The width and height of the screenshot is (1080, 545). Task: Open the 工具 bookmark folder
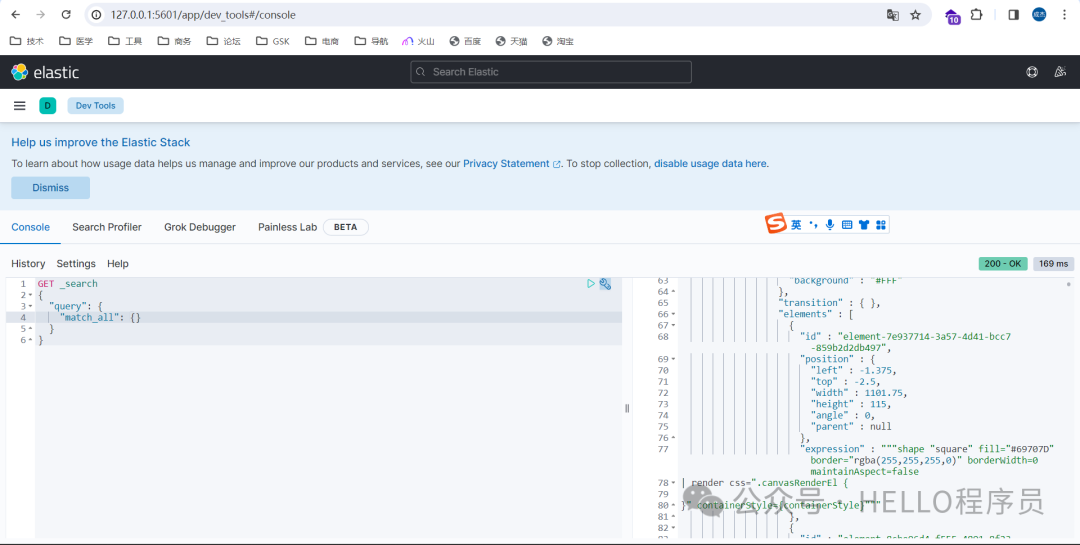point(125,41)
